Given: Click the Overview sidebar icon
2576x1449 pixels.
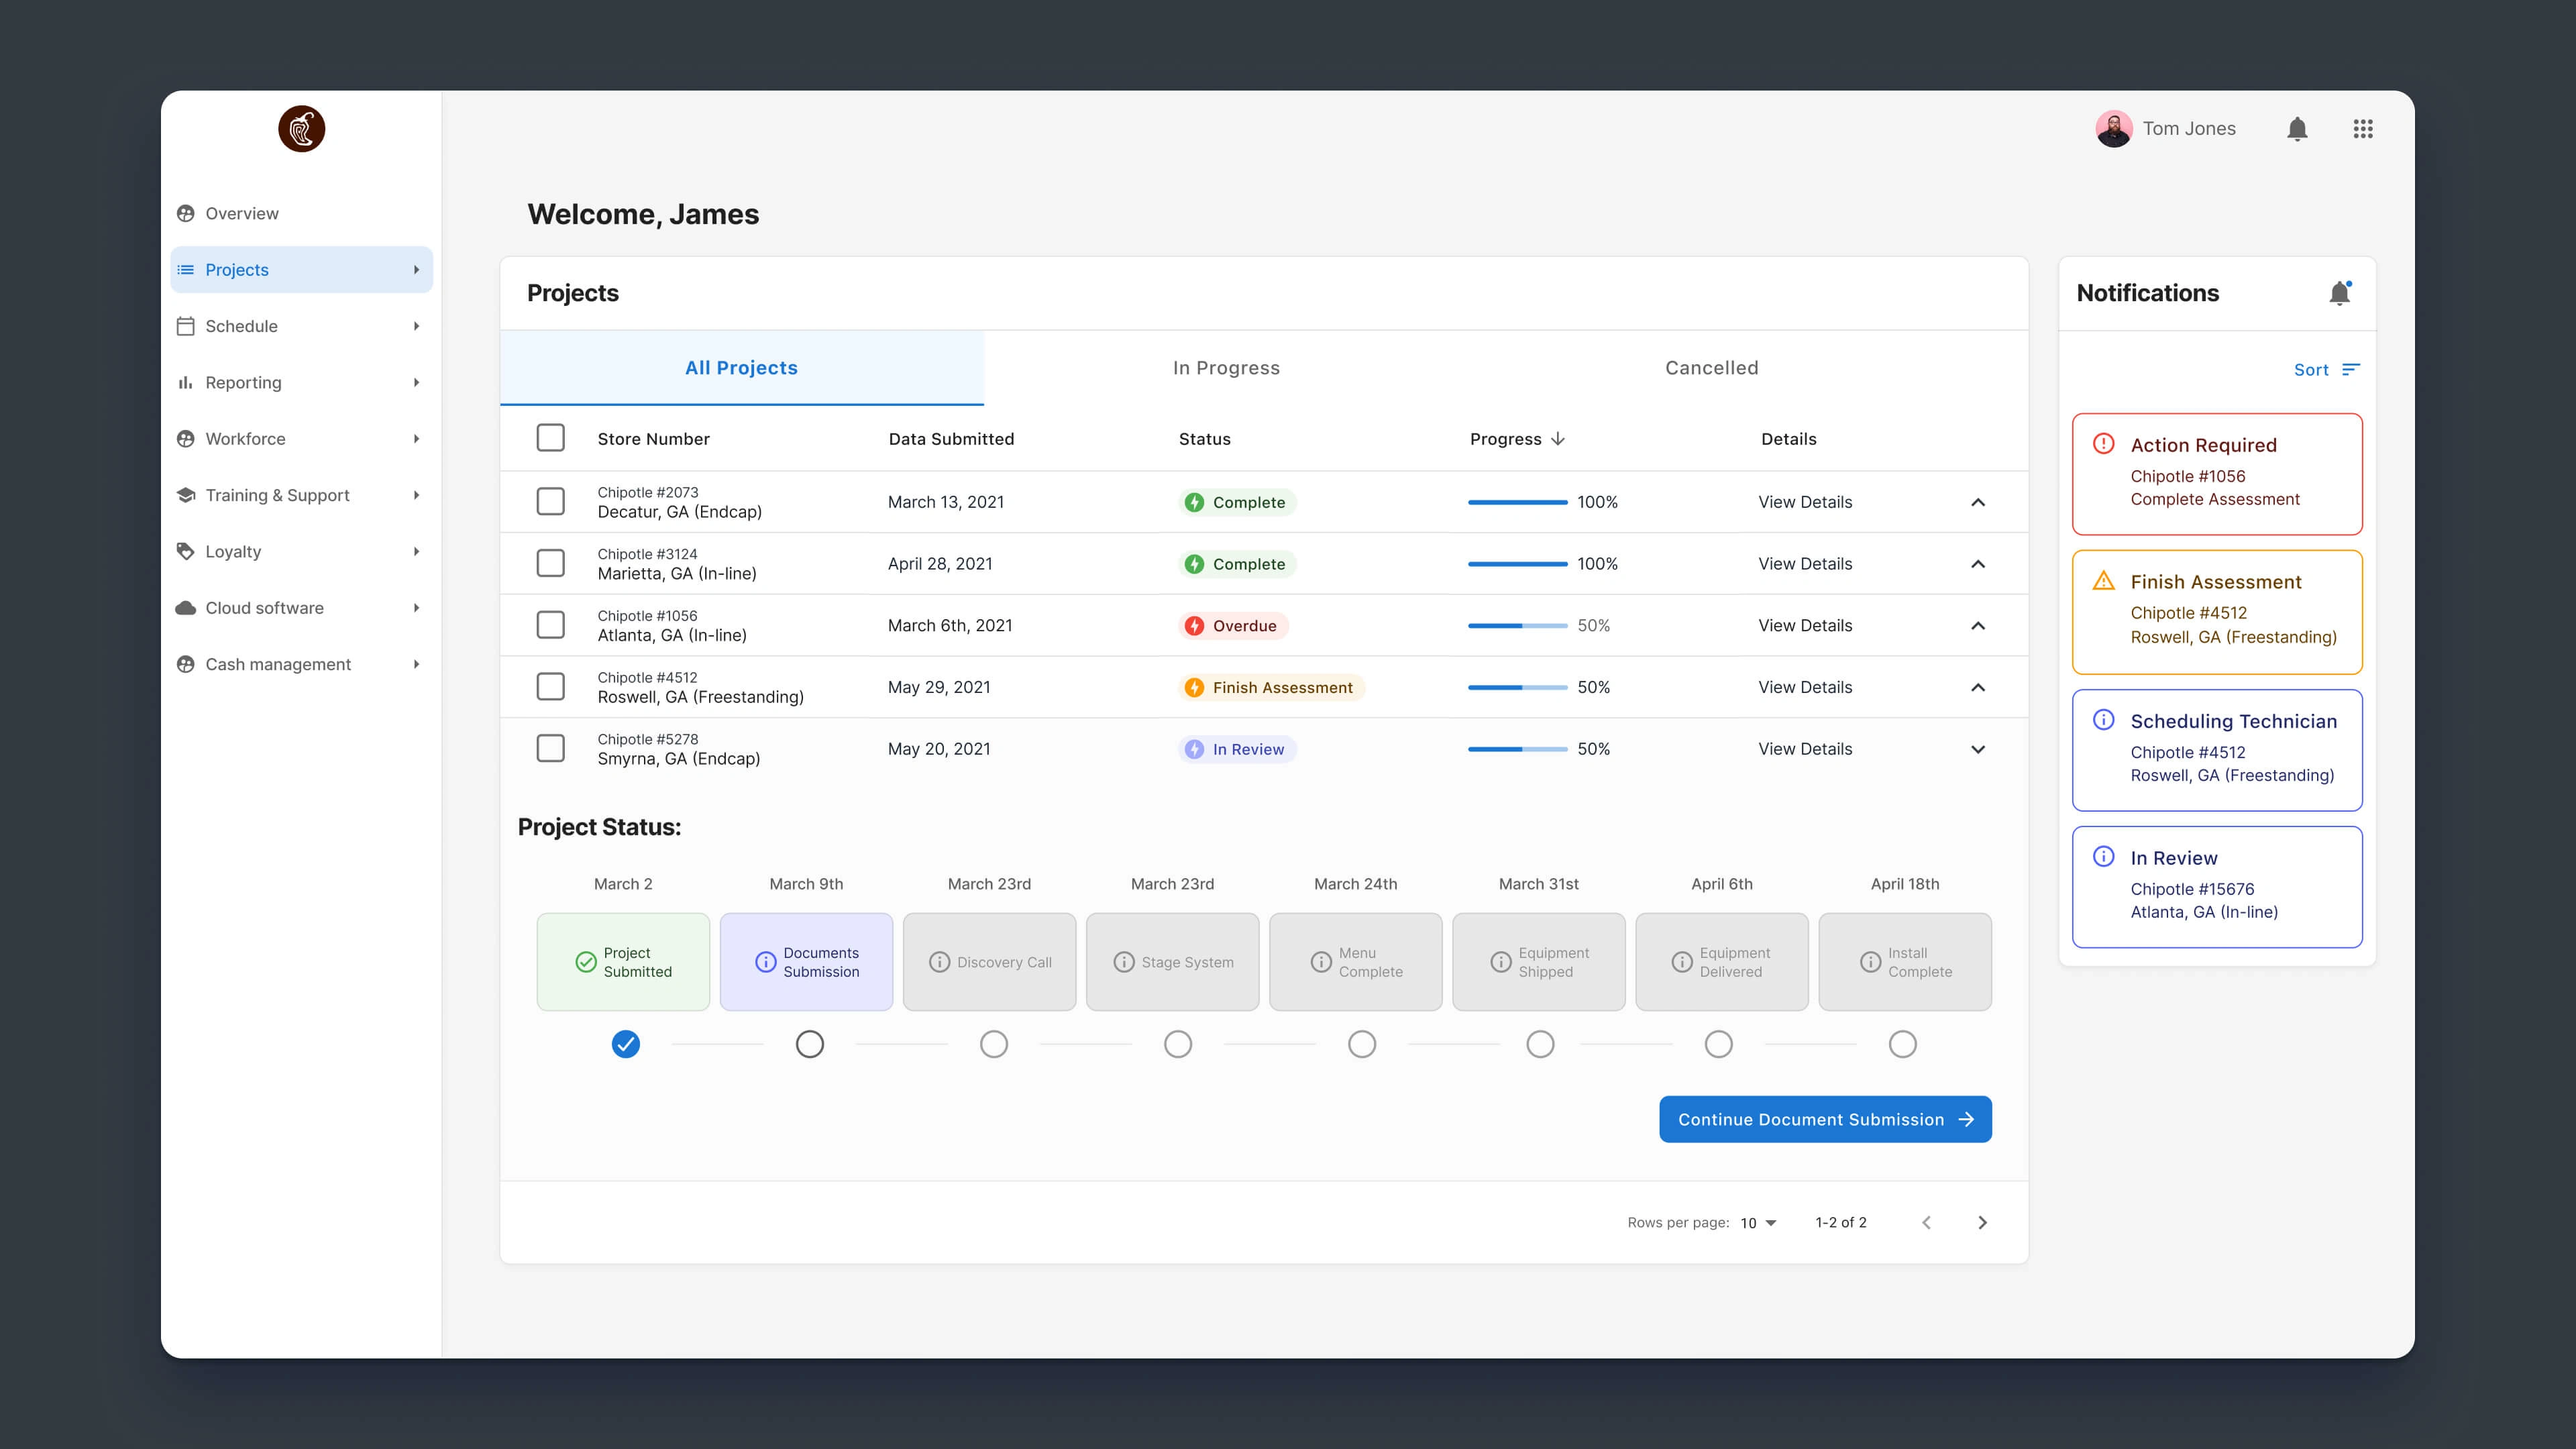Looking at the screenshot, I should [185, 214].
